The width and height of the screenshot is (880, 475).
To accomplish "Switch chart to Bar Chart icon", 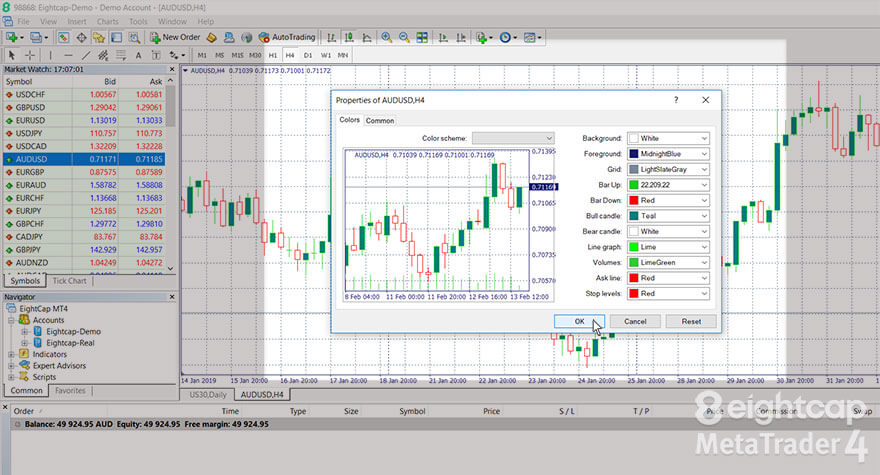I will pyautogui.click(x=331, y=37).
